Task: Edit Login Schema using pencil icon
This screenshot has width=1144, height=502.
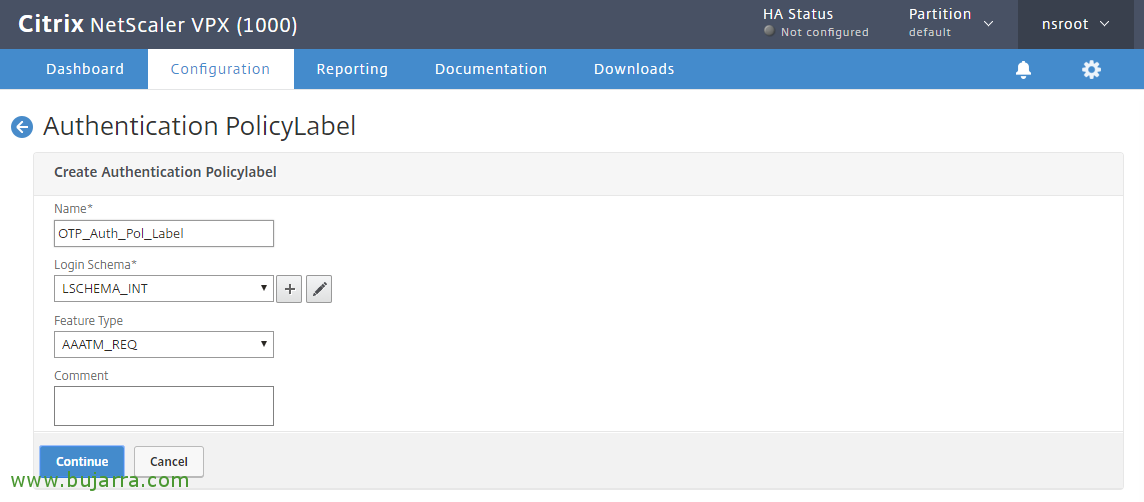Action: pyautogui.click(x=319, y=289)
